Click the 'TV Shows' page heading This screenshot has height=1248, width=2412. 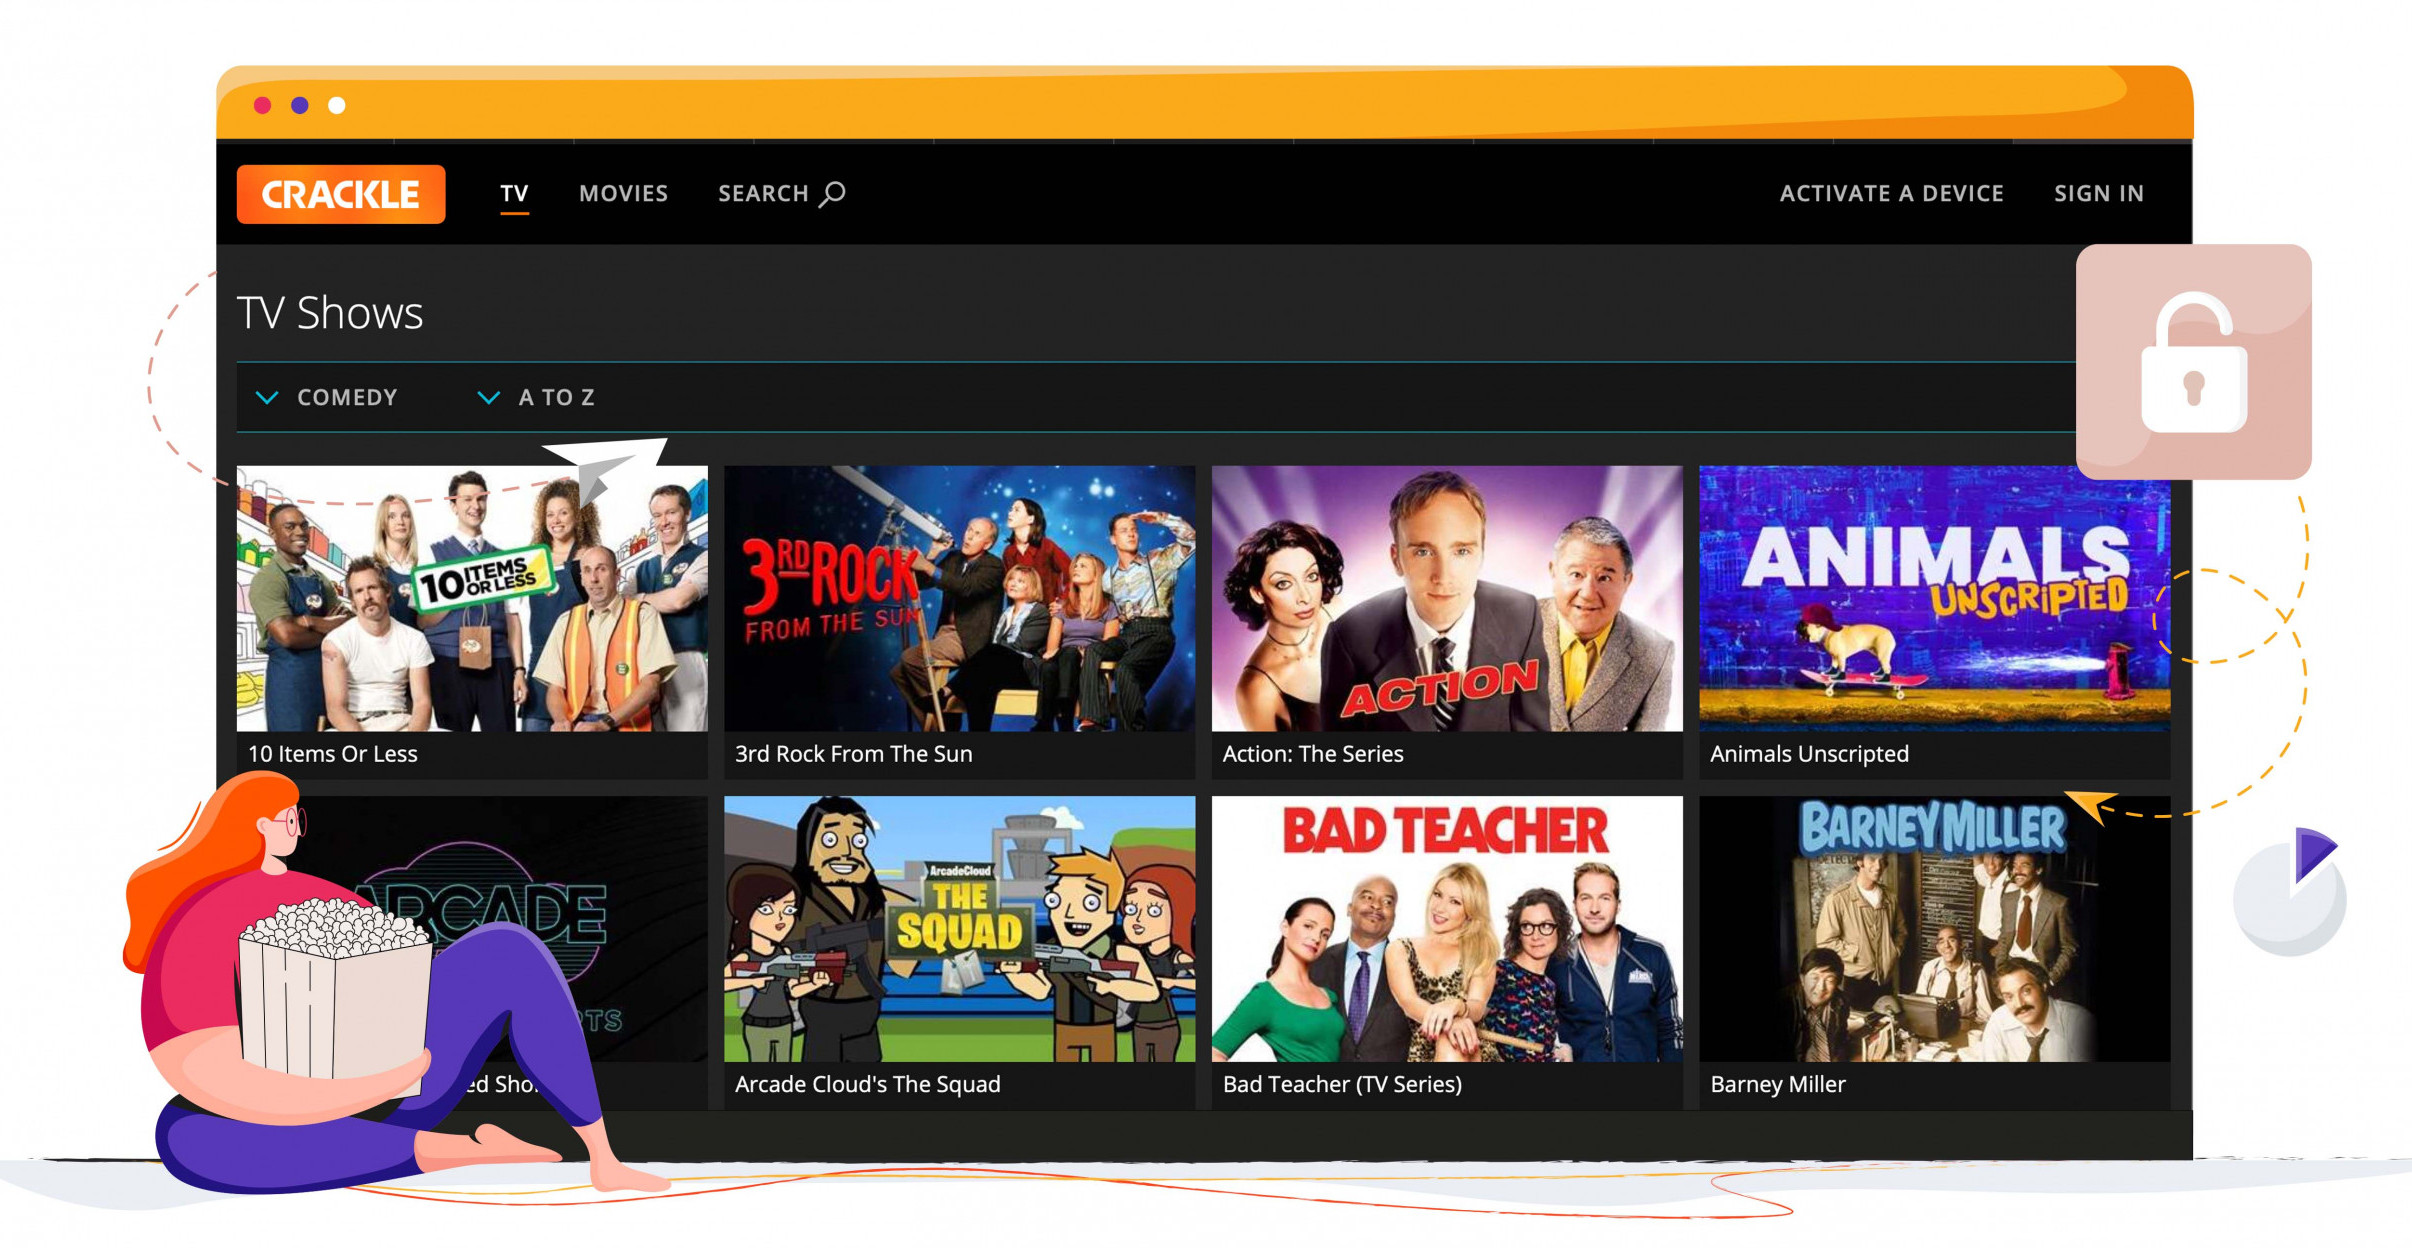coord(330,313)
